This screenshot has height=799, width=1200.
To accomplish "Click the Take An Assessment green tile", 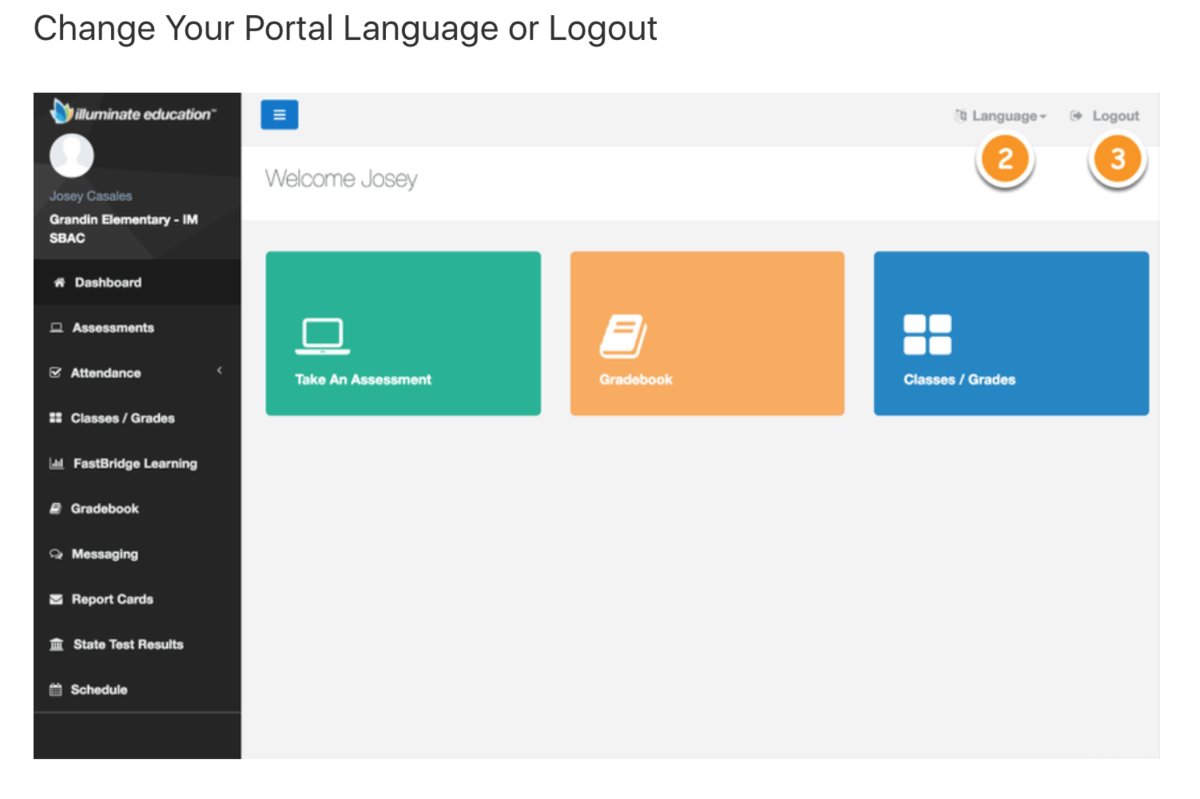I will pyautogui.click(x=403, y=333).
